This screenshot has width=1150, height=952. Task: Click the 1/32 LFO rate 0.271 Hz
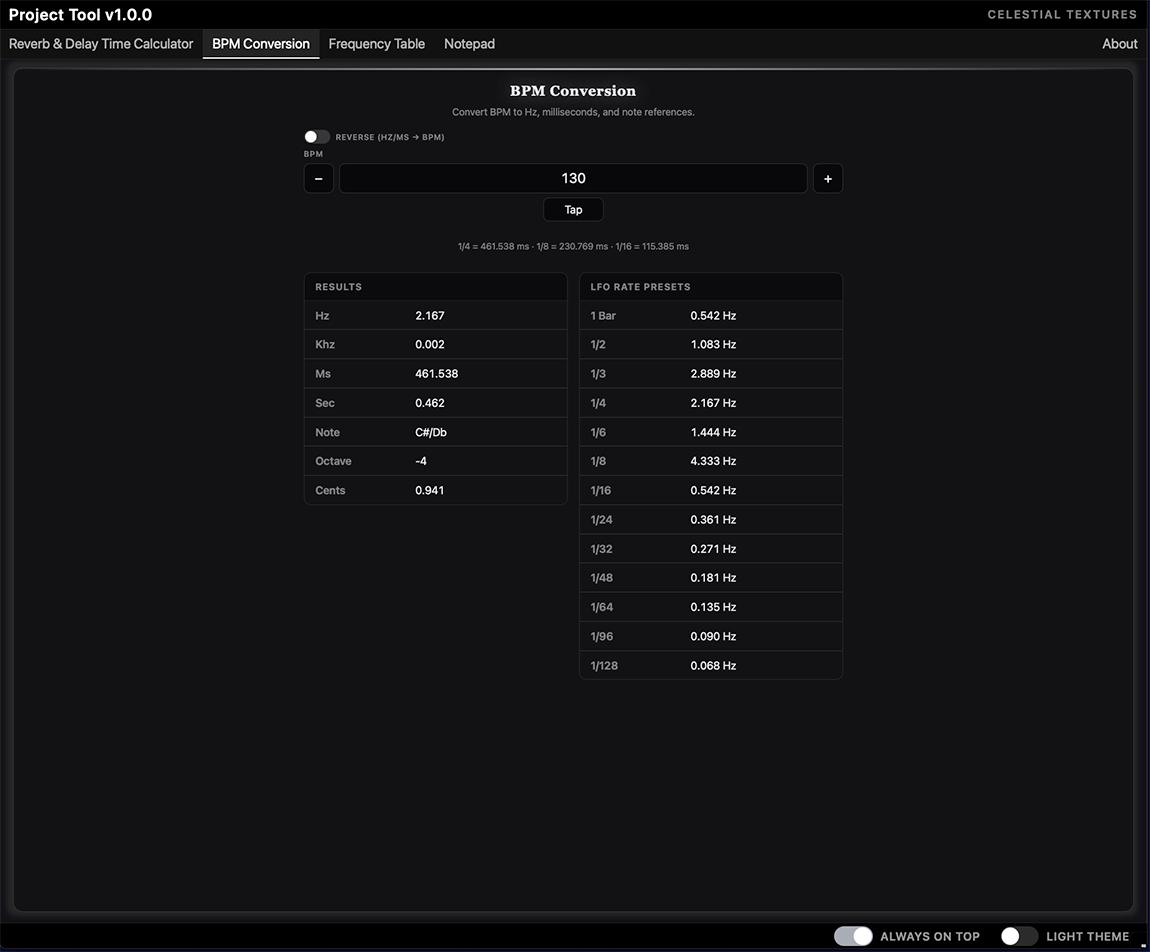713,549
